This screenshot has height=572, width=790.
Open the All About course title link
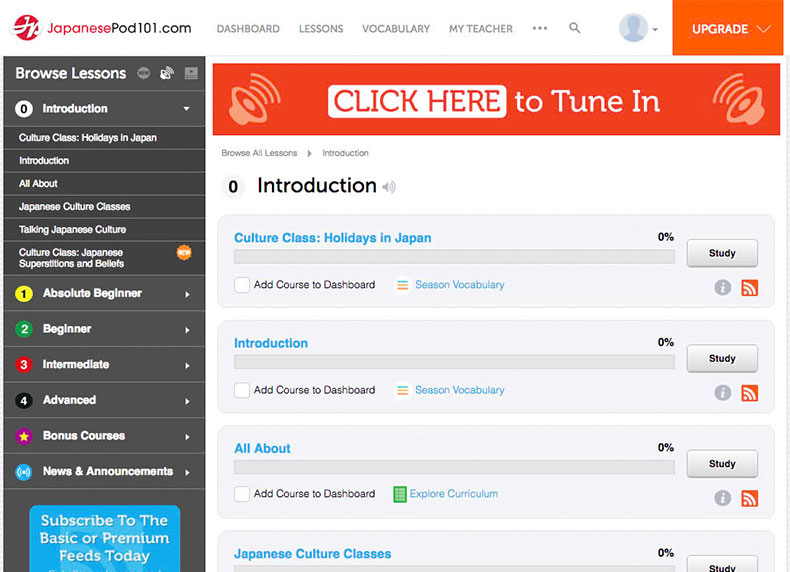point(262,449)
